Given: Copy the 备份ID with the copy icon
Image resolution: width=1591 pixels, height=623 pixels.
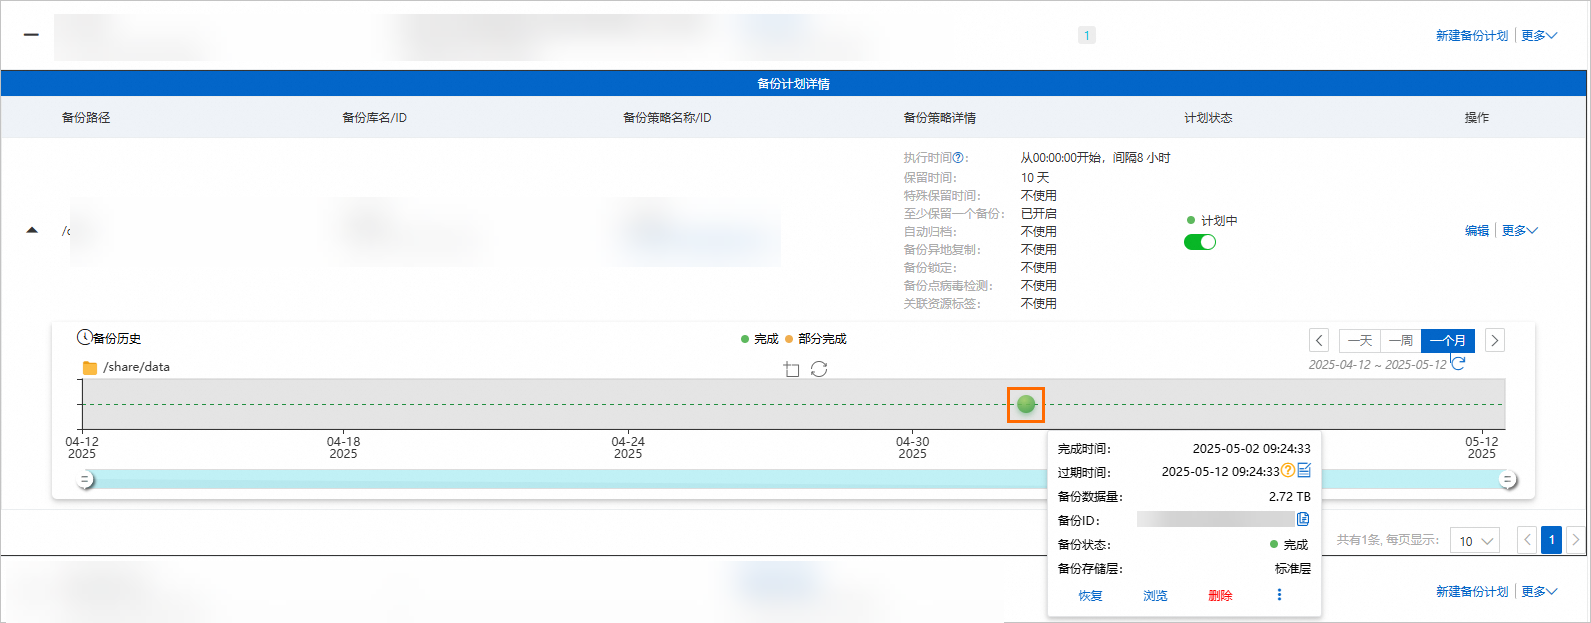Looking at the screenshot, I should tap(1303, 518).
